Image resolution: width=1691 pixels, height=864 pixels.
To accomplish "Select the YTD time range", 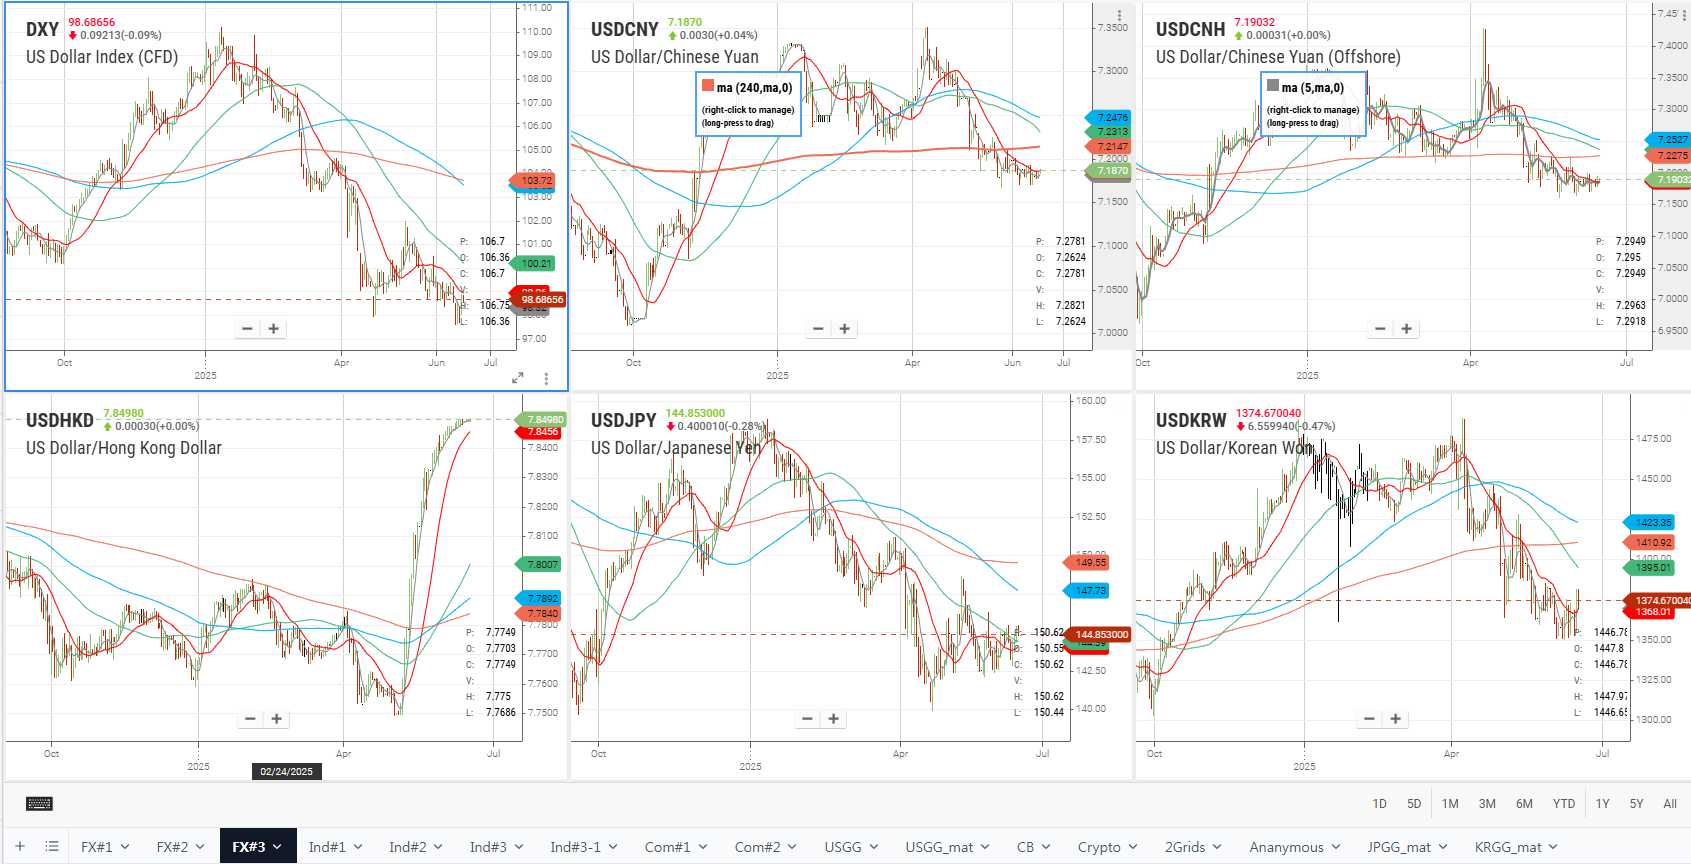I will tap(1564, 803).
